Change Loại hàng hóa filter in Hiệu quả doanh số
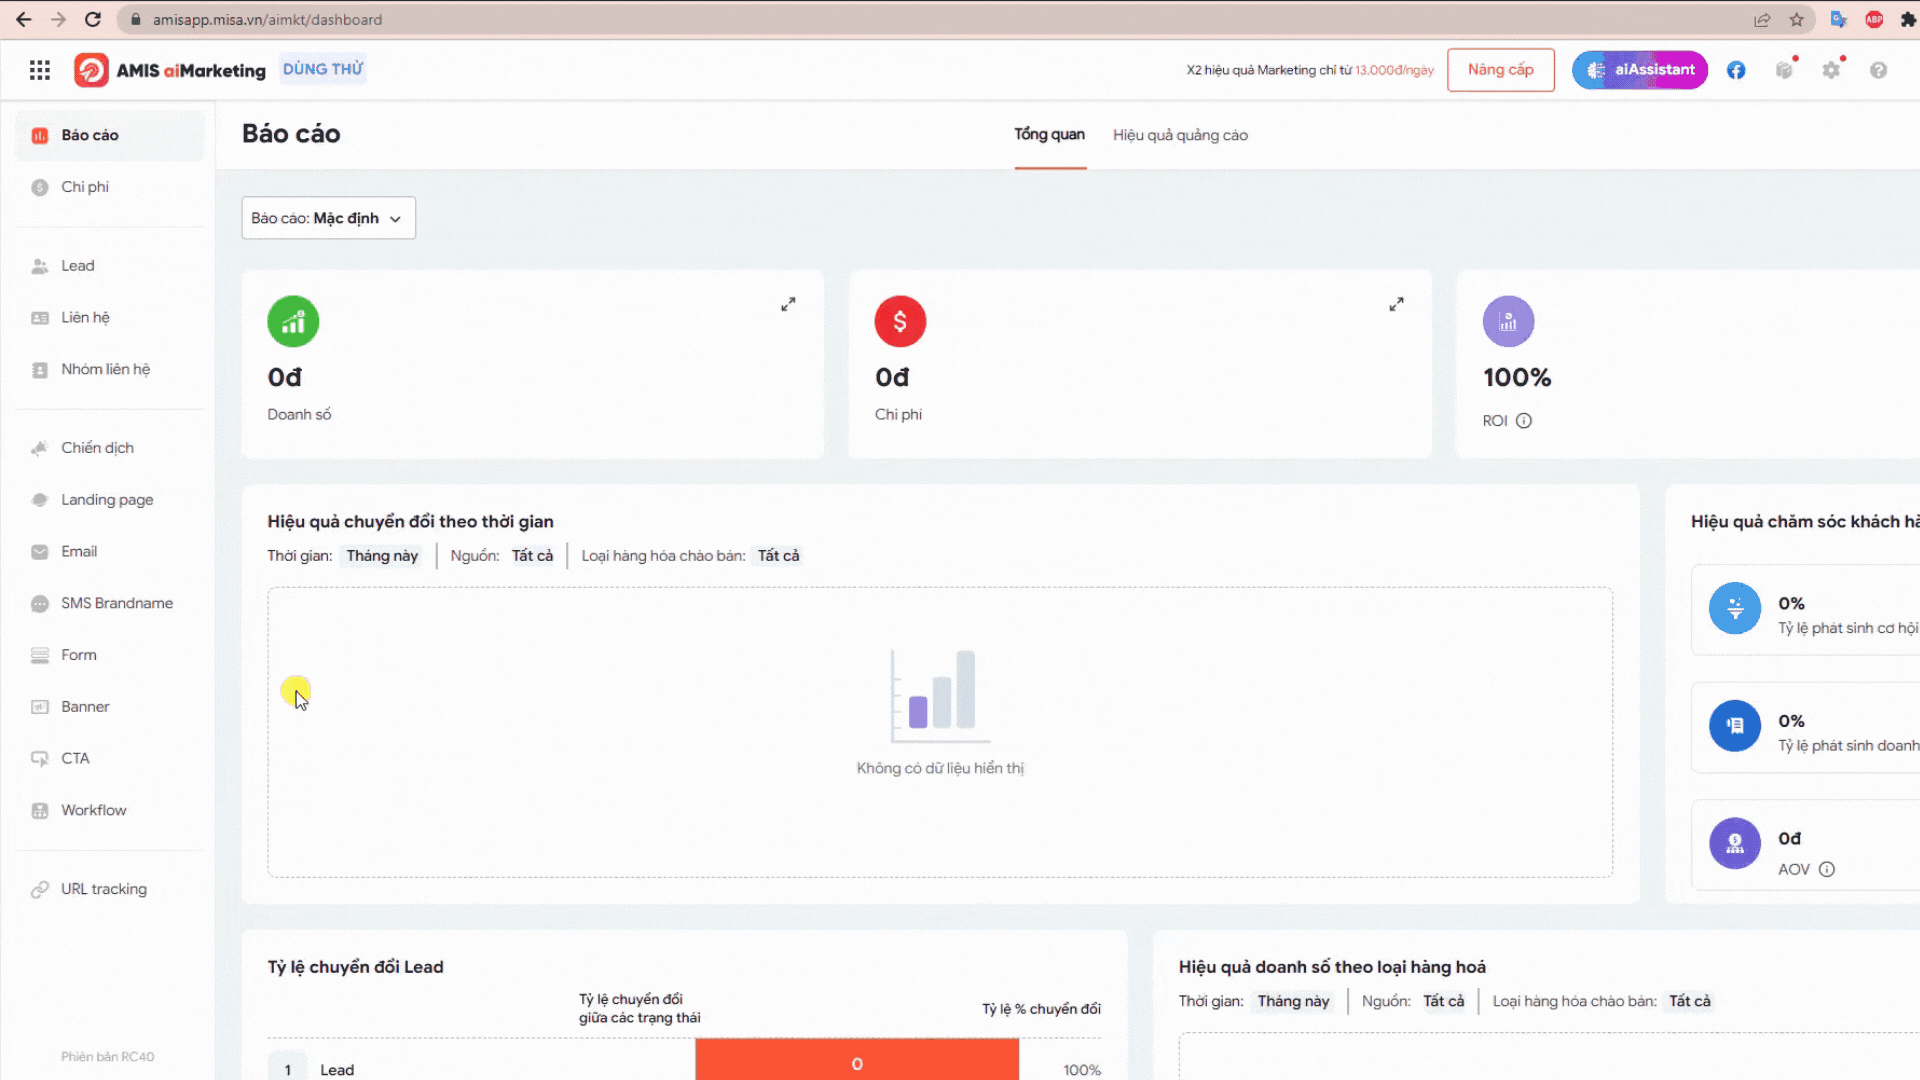 (1689, 1001)
